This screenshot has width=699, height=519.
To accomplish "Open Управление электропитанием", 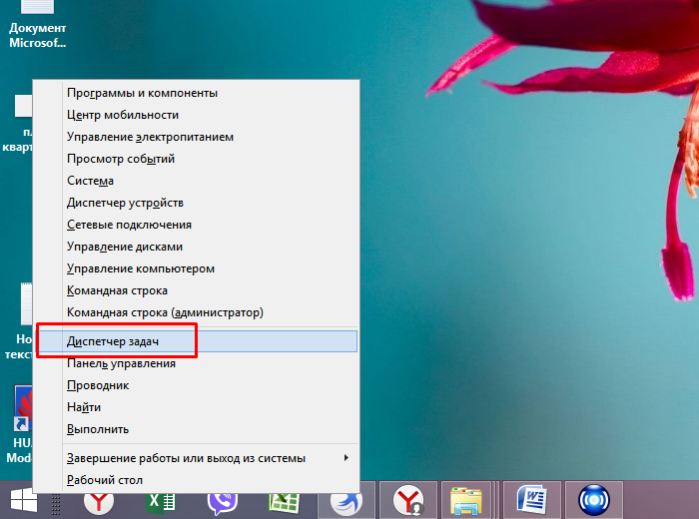I will 196,136.
